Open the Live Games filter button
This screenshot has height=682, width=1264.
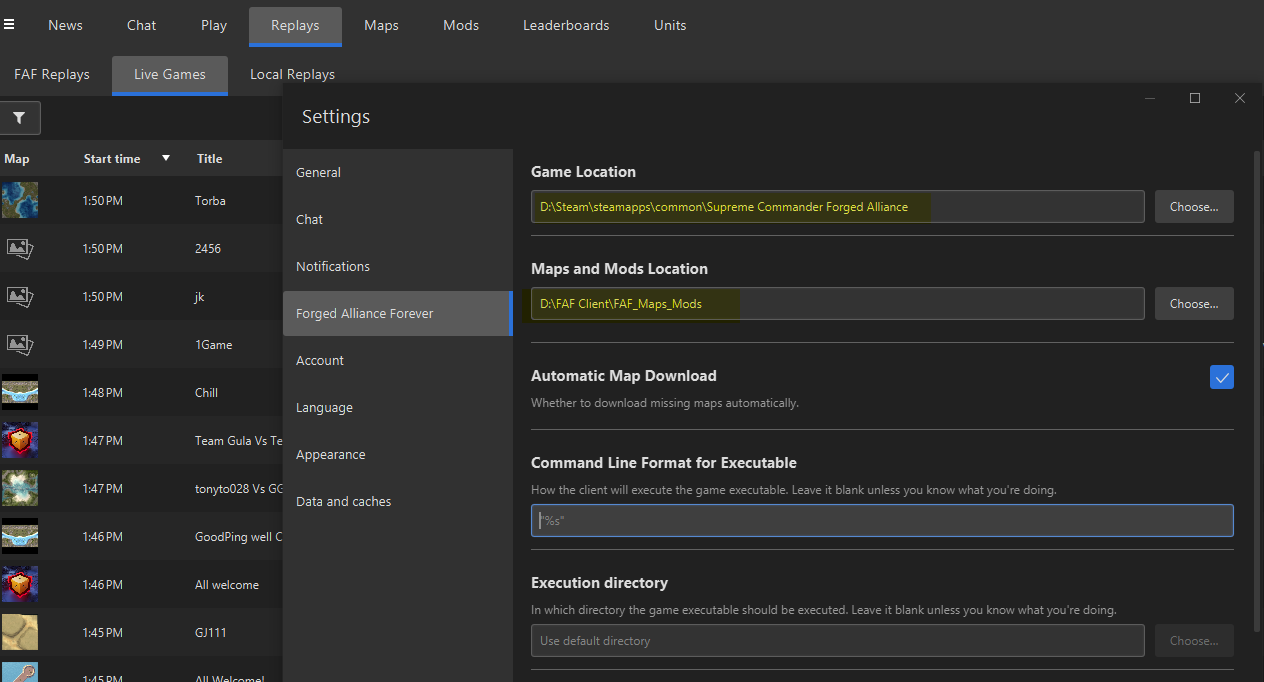tap(19, 118)
